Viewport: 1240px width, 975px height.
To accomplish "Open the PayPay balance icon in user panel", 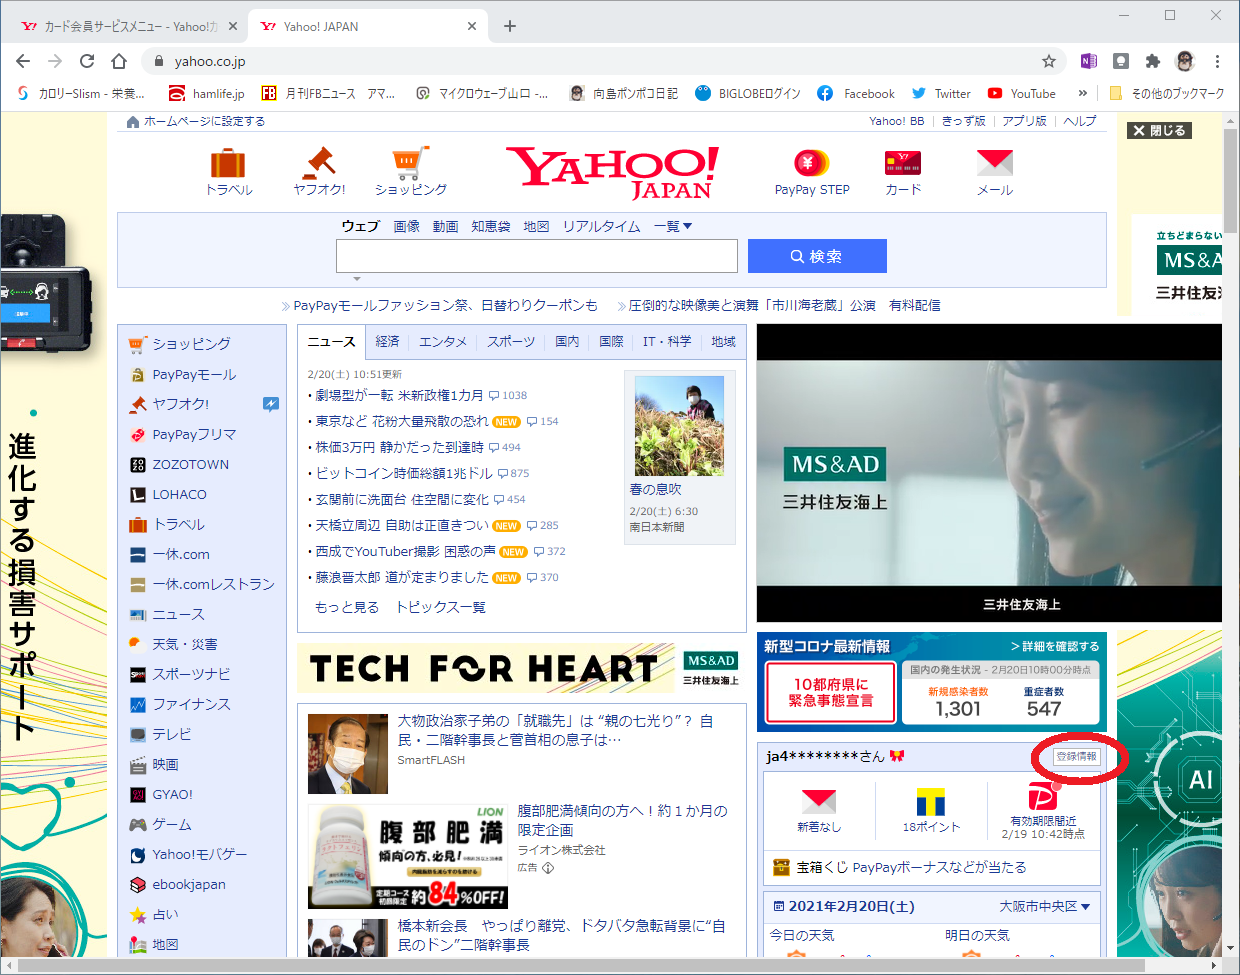I will point(1043,797).
